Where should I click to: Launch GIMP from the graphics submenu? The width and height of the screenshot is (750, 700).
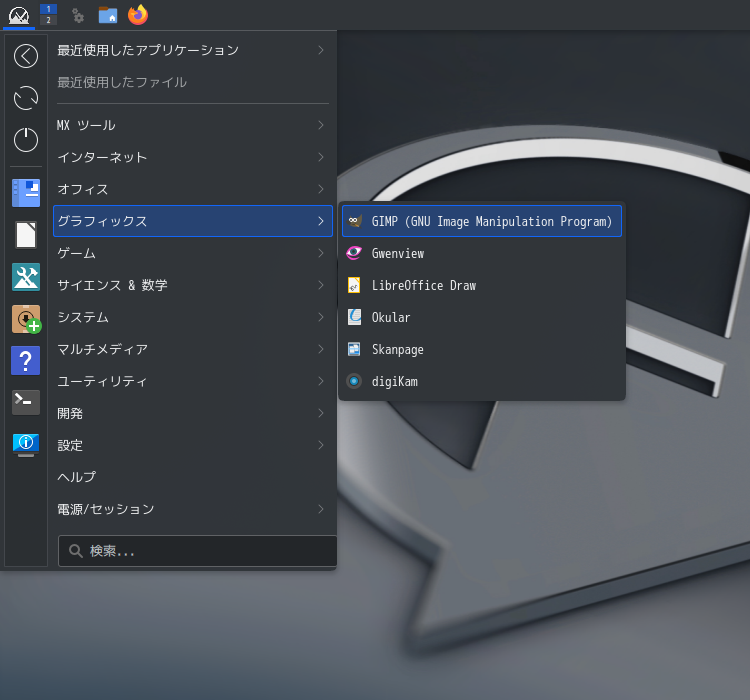482,221
